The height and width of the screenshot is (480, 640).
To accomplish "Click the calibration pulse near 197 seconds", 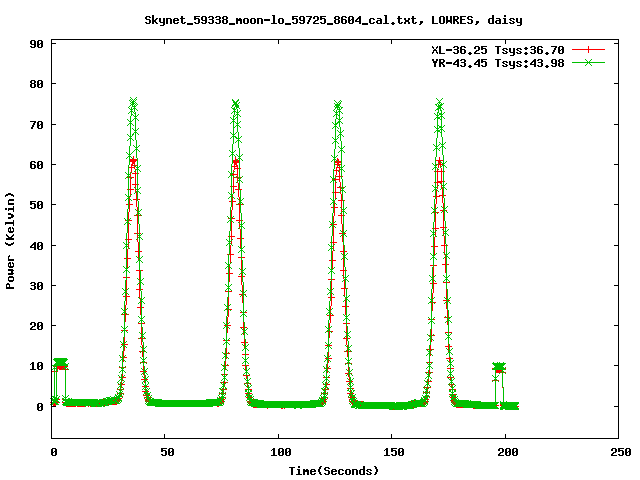I will [x=499, y=367].
